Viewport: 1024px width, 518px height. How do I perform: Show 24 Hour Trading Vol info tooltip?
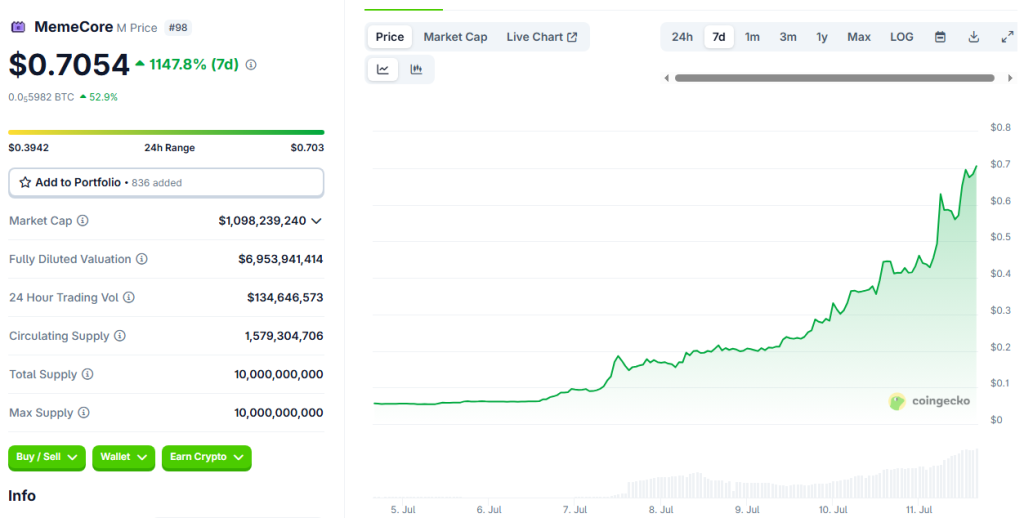pyautogui.click(x=129, y=297)
